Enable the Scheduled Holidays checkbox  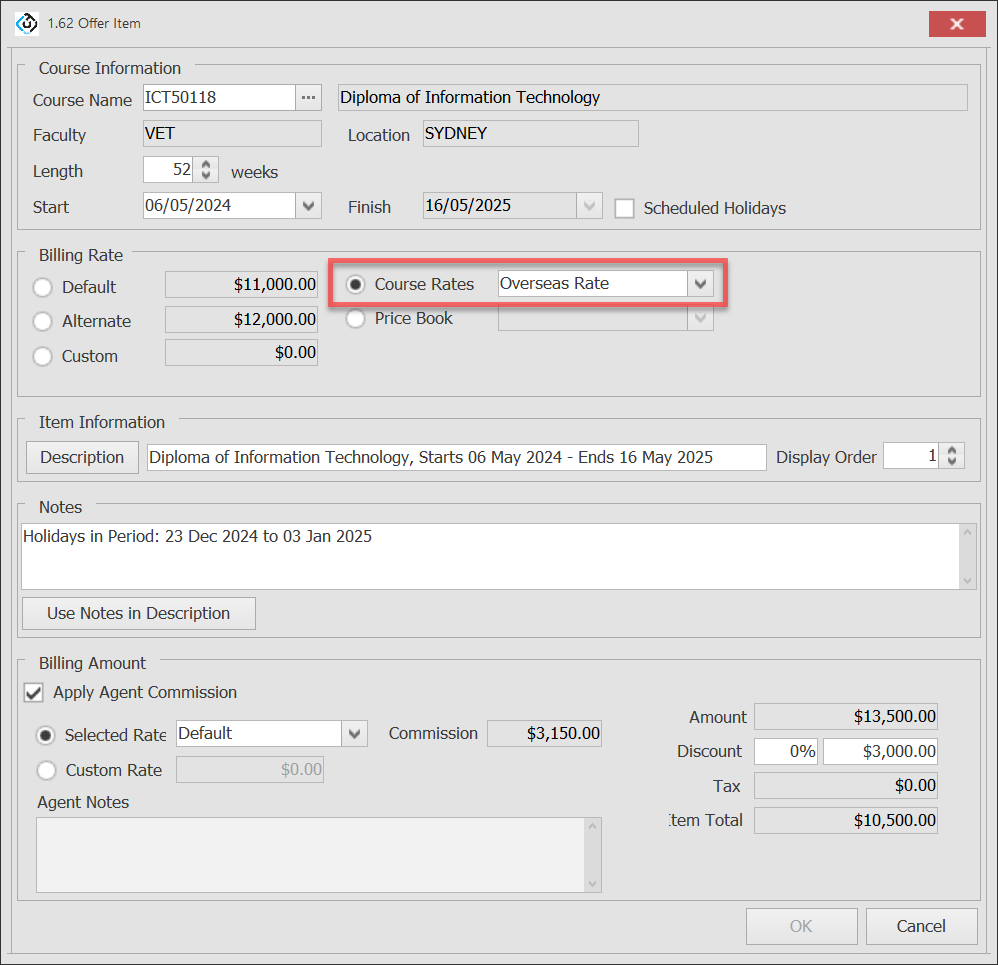click(x=625, y=208)
